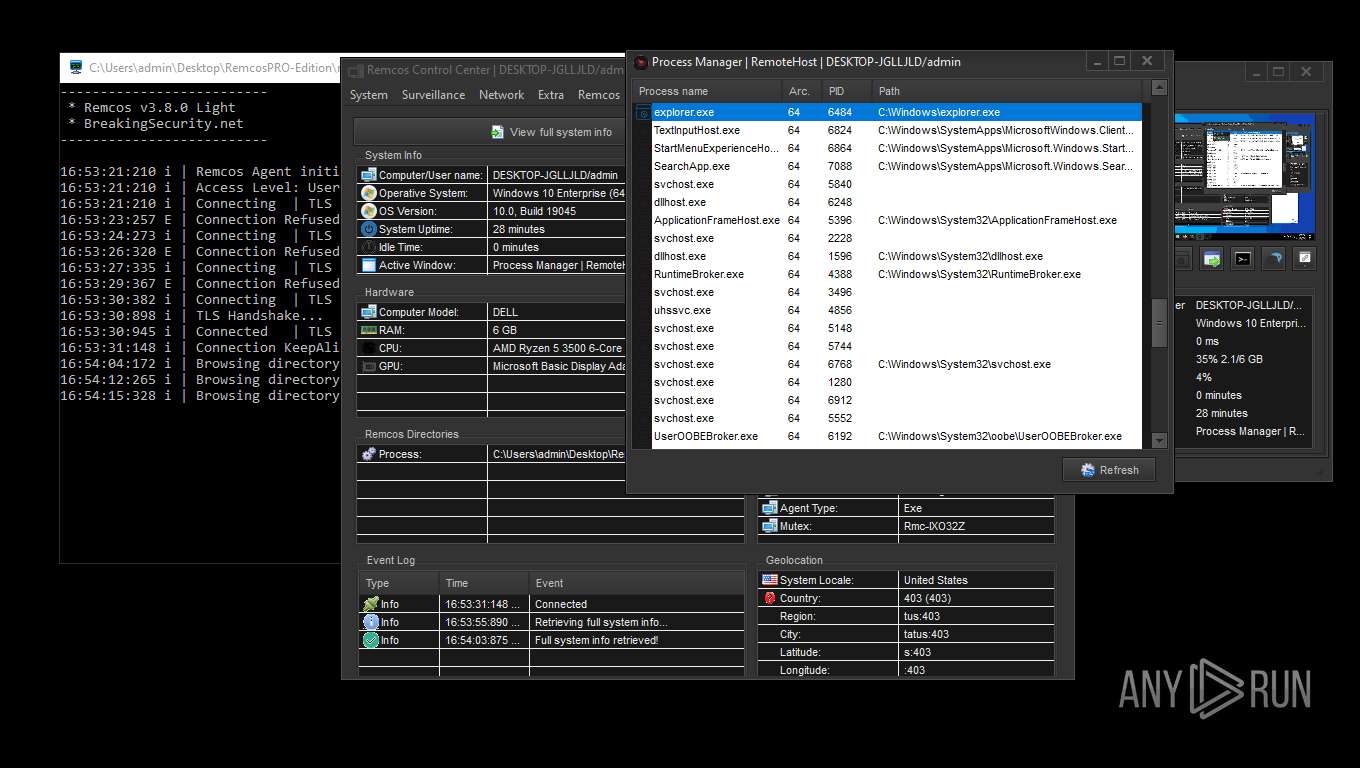Open the System menu
1360x768 pixels.
369,95
